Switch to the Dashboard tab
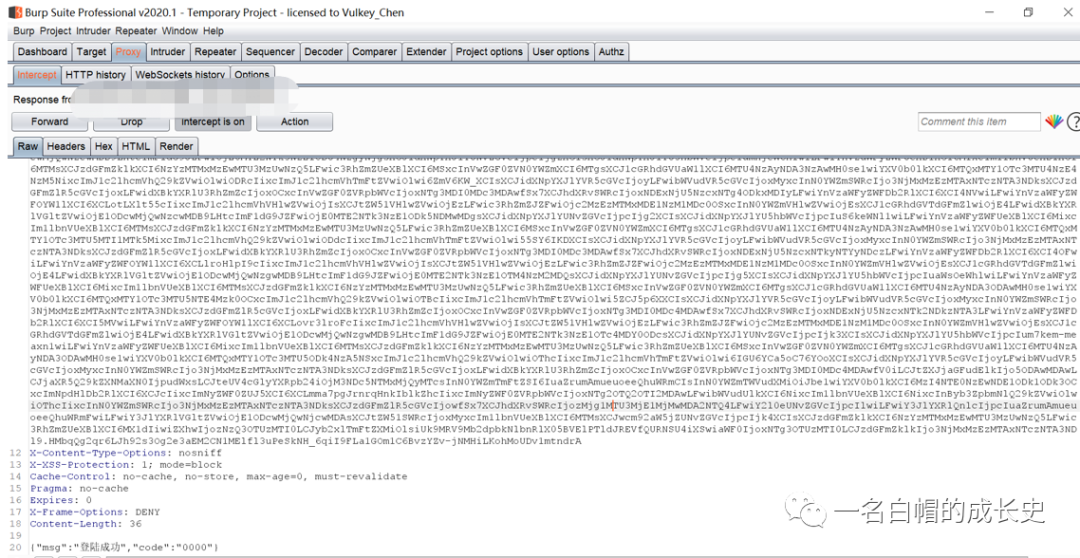 (x=43, y=52)
